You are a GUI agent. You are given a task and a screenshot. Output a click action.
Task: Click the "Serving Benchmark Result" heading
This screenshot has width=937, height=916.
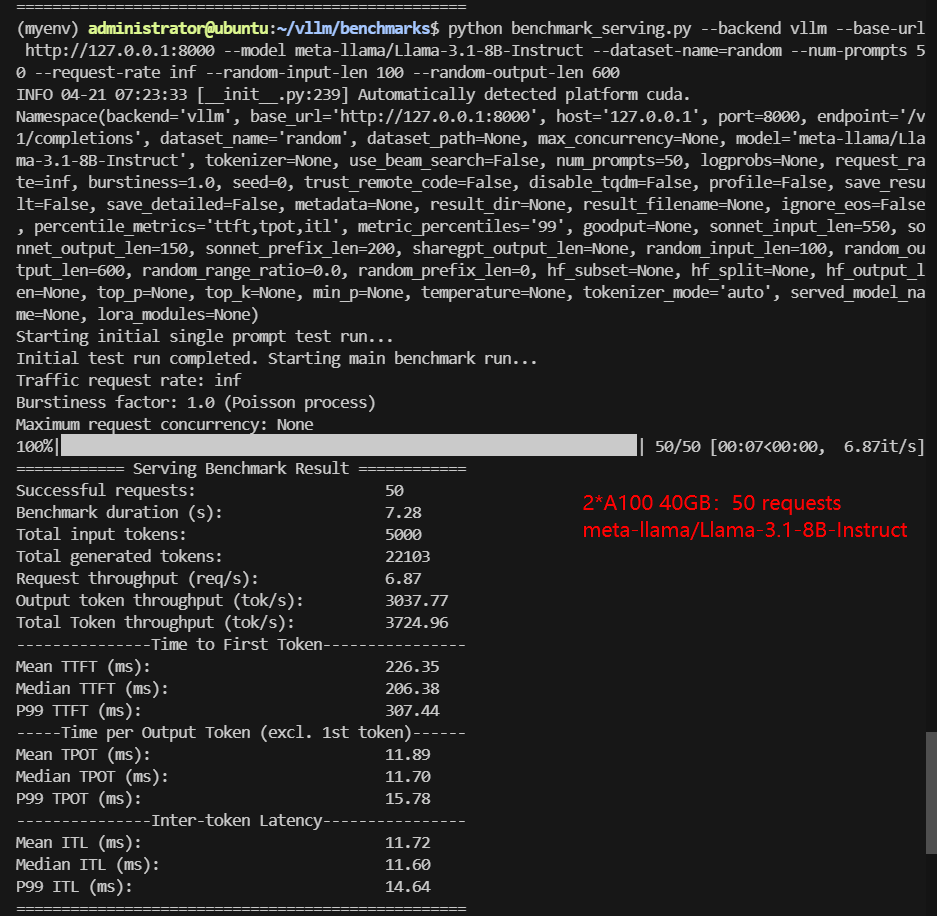point(241,468)
